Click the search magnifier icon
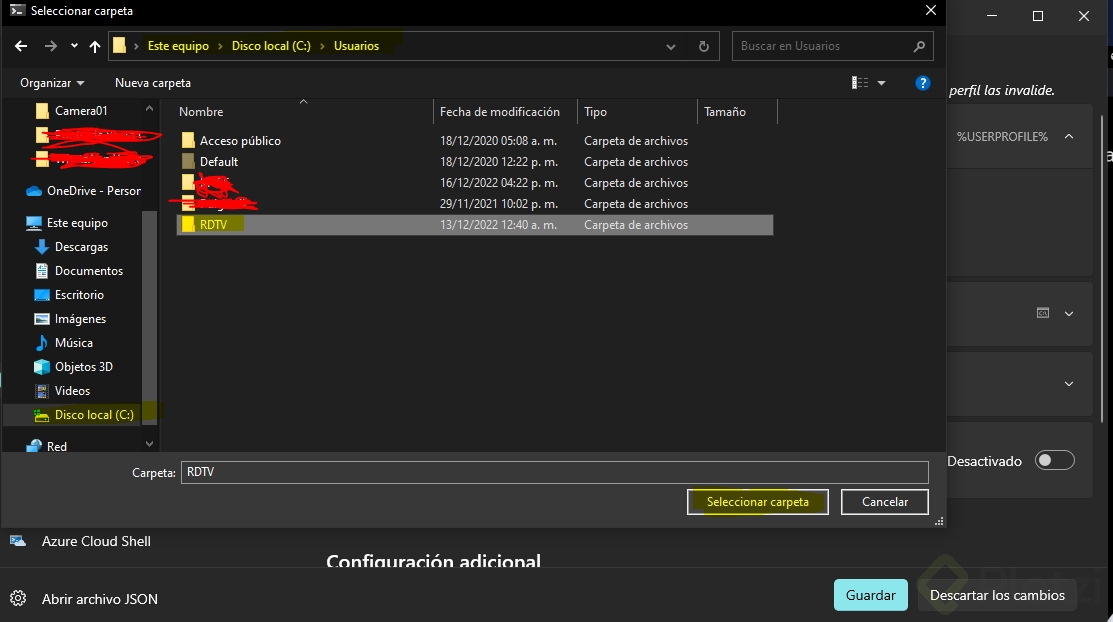This screenshot has width=1113, height=622. (919, 46)
